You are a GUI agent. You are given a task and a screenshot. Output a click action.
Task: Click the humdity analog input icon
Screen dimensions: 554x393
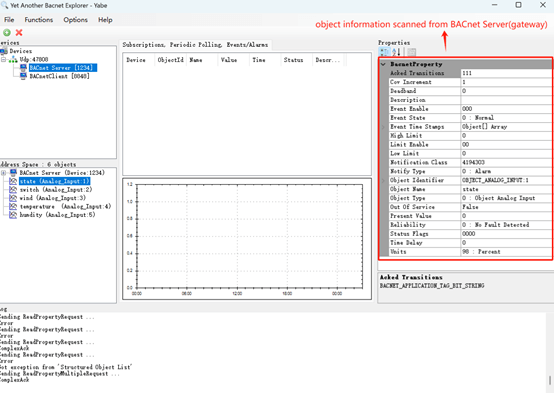(x=13, y=215)
